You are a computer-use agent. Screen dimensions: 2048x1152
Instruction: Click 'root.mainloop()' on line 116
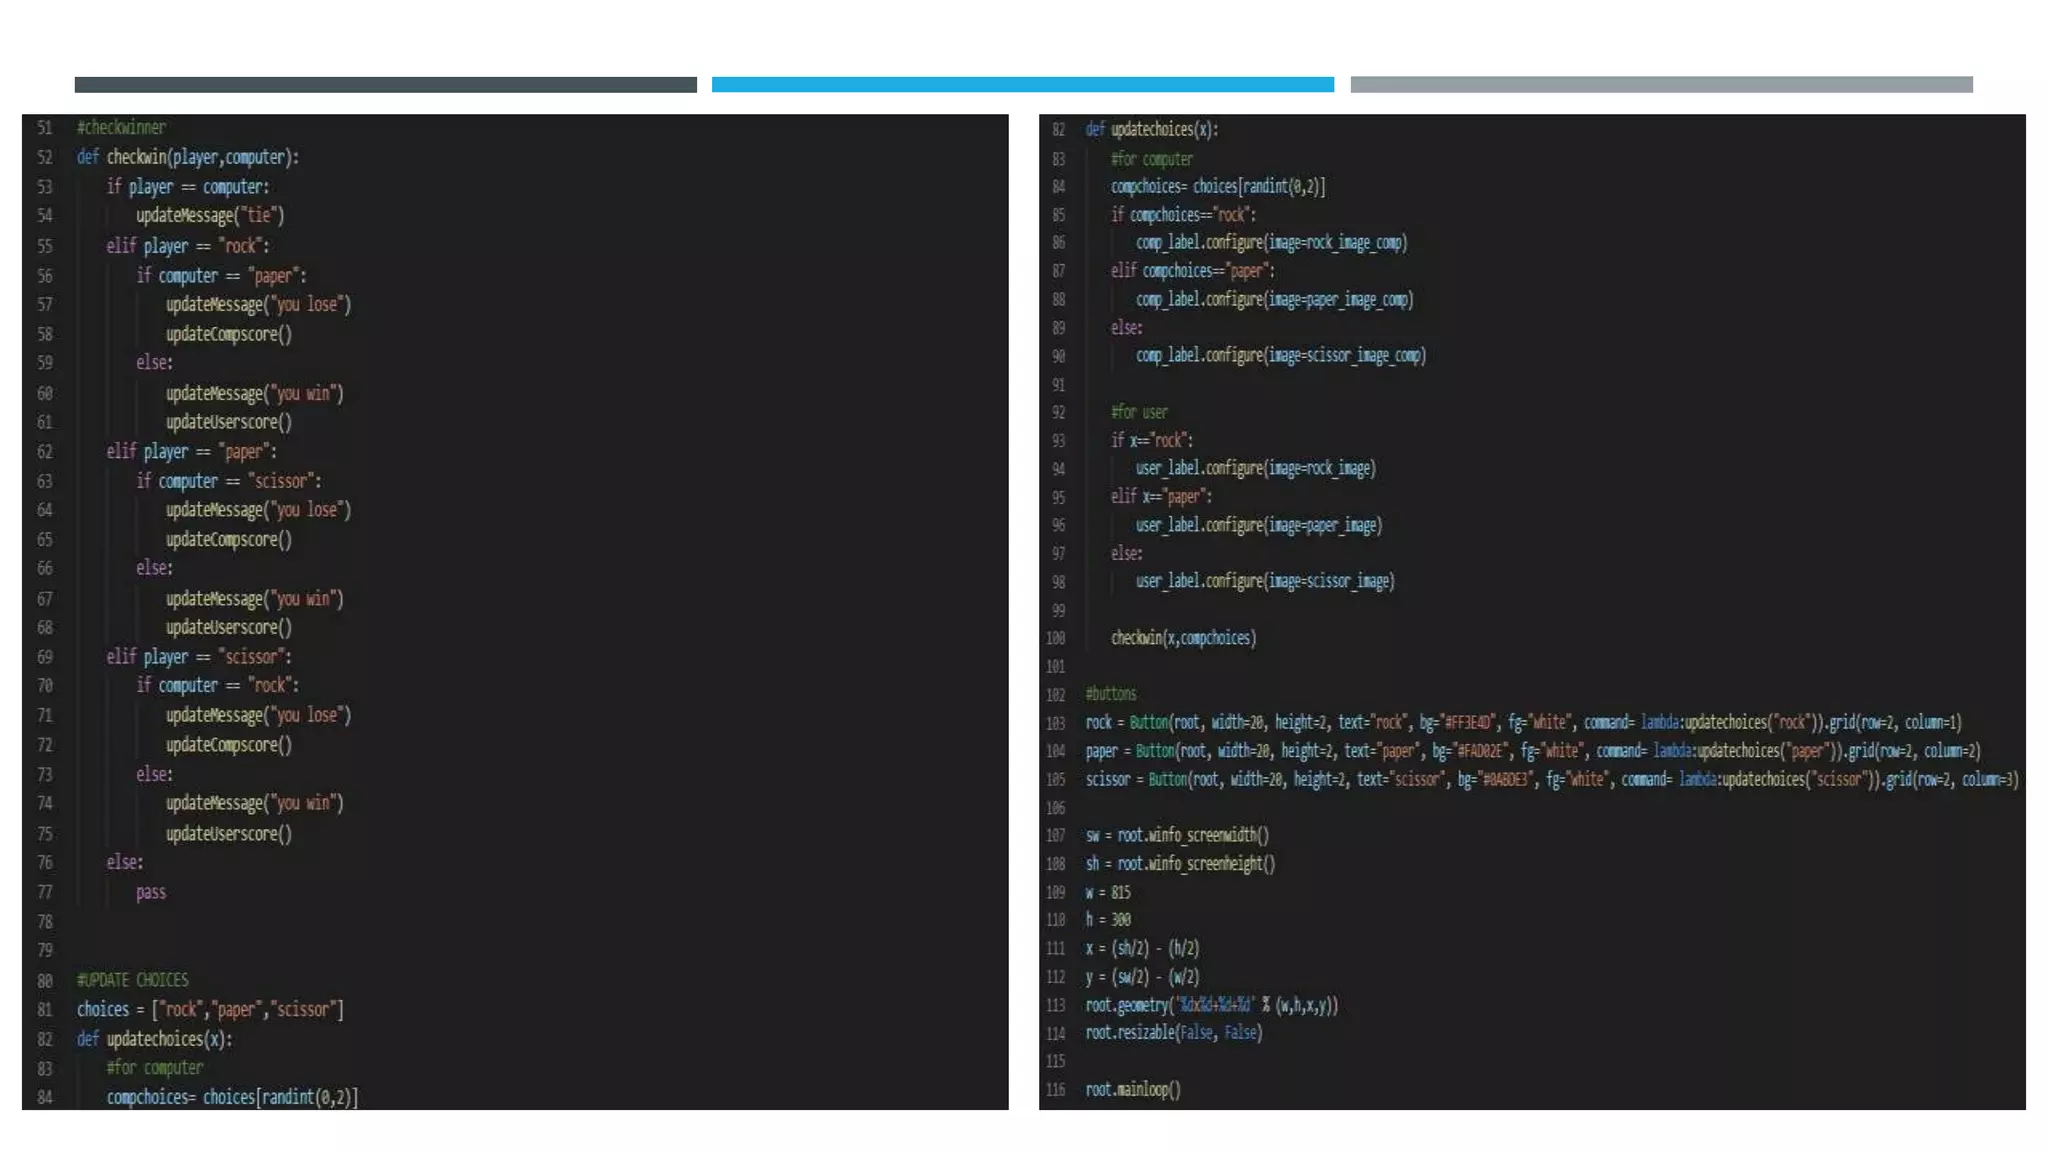click(1133, 1090)
